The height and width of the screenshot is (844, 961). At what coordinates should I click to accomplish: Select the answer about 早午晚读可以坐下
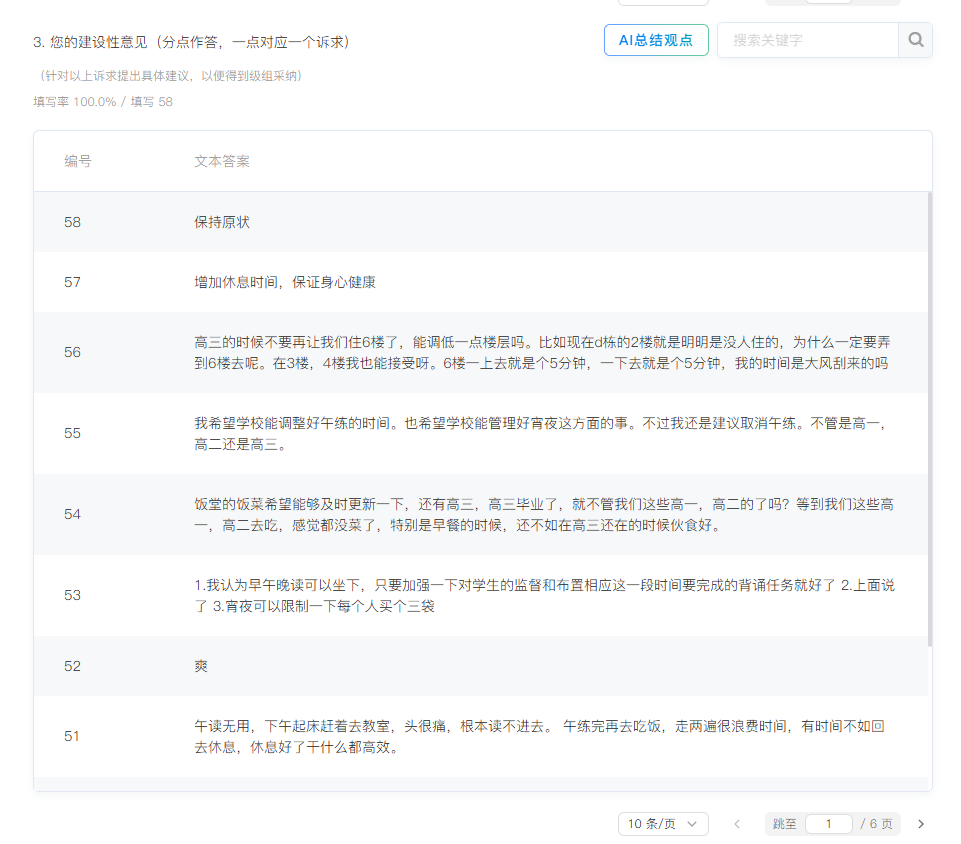[544, 595]
